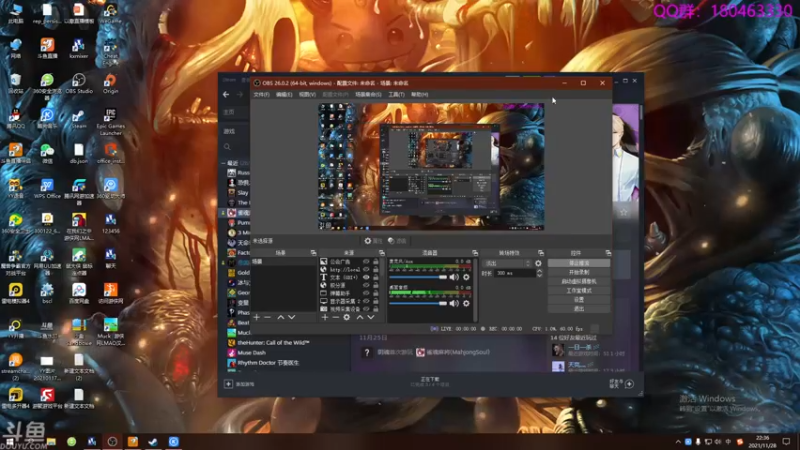Open Steam desktop shortcut
Screen dimensions: 800x450
point(79,118)
